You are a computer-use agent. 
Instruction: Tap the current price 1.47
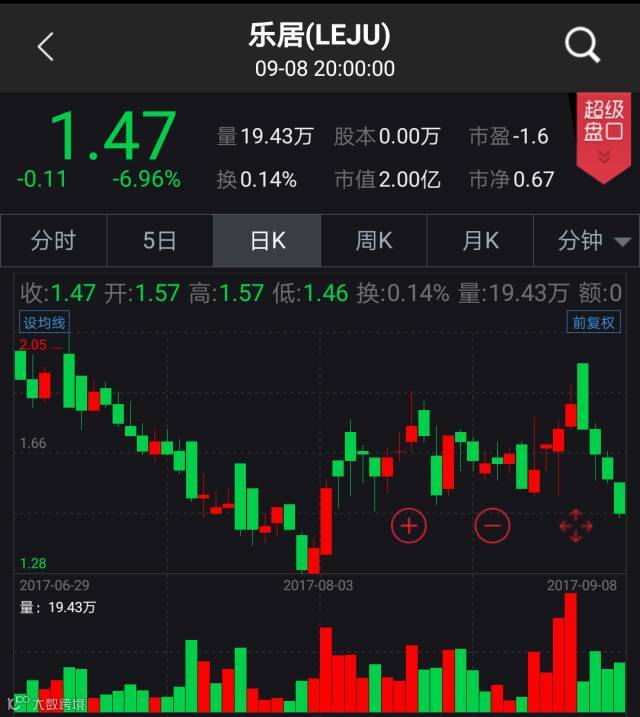(112, 136)
